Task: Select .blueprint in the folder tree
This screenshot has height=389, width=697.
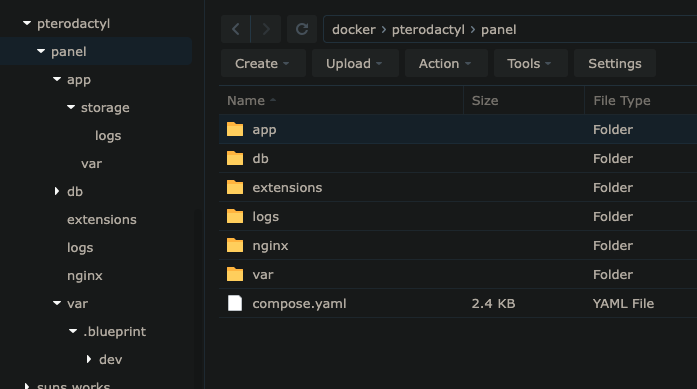Action: (x=114, y=332)
